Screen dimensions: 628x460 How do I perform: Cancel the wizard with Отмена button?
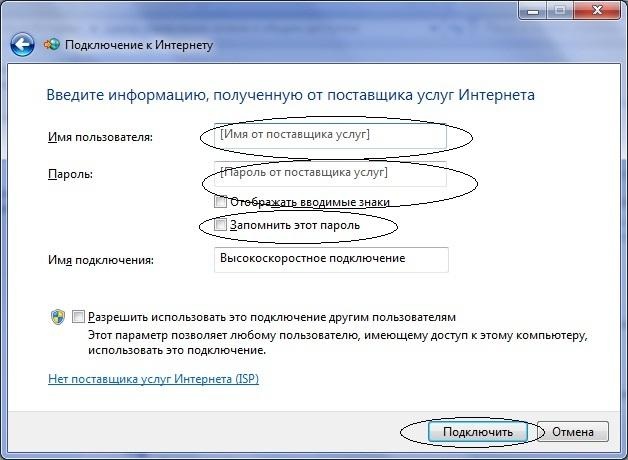click(x=573, y=432)
